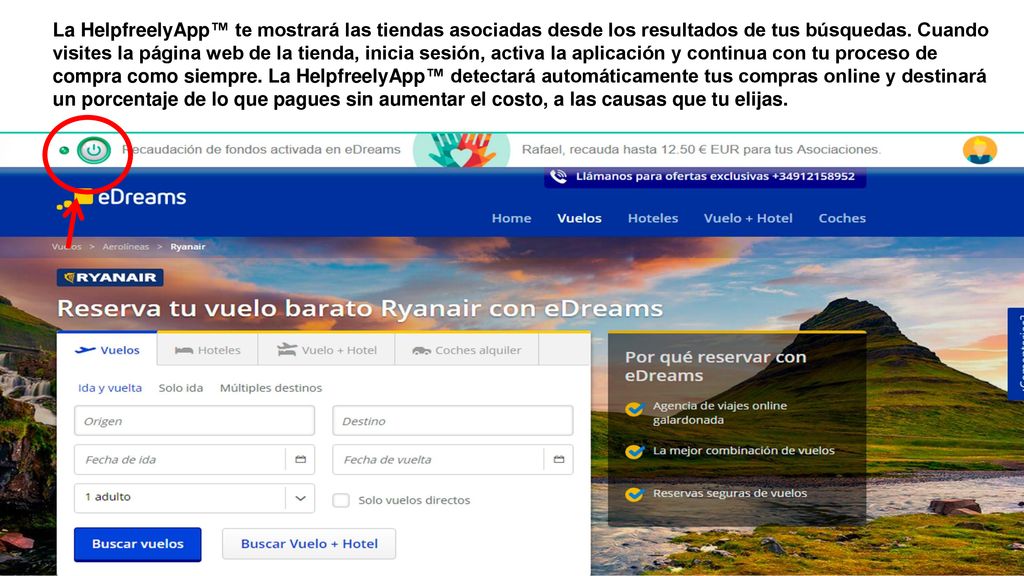Image resolution: width=1024 pixels, height=576 pixels.
Task: Open Vuelos in top navigation
Action: (x=579, y=218)
